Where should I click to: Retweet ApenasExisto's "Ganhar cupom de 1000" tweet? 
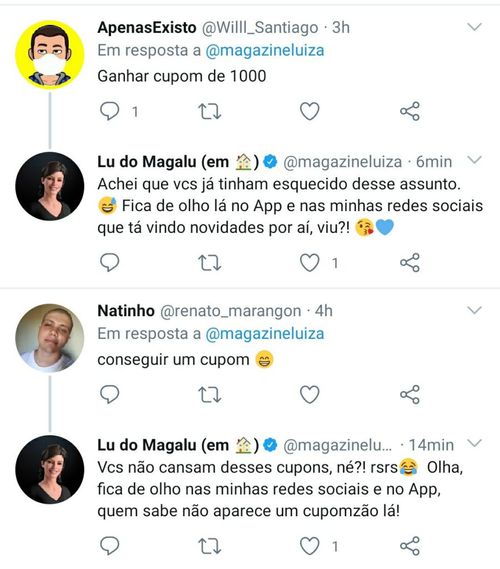point(209,111)
